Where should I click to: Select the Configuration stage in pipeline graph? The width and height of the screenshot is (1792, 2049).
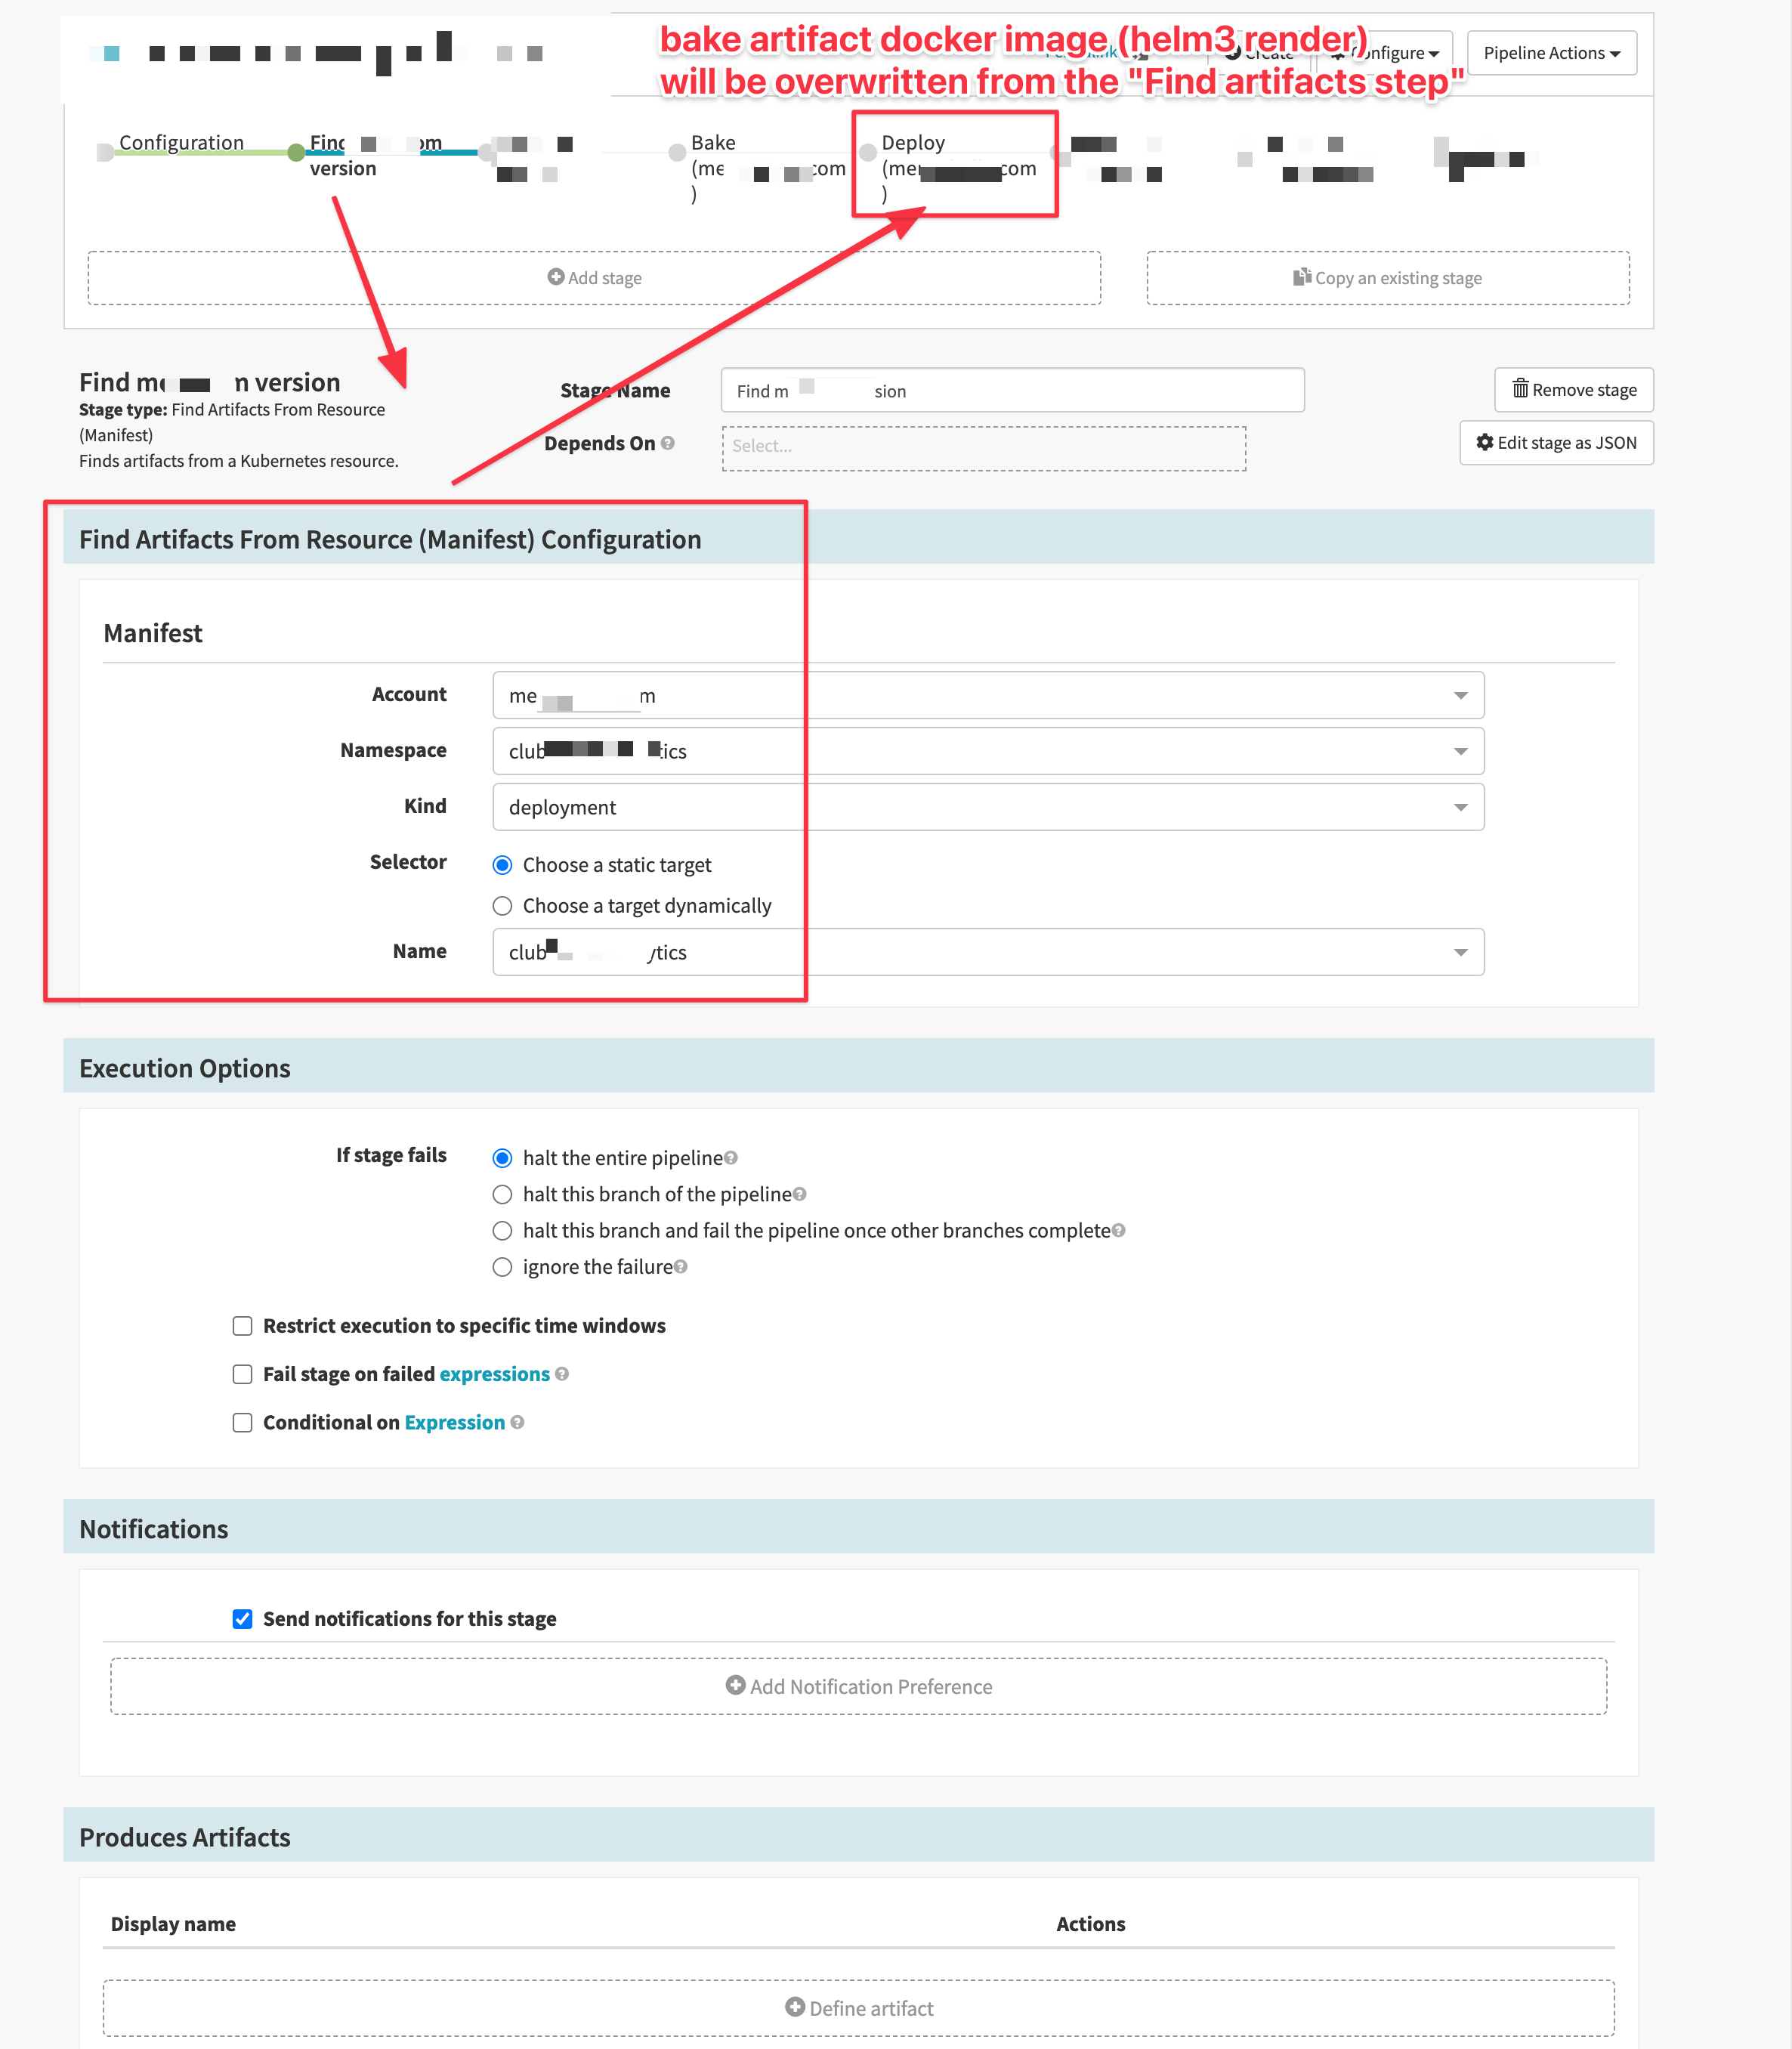pyautogui.click(x=181, y=143)
